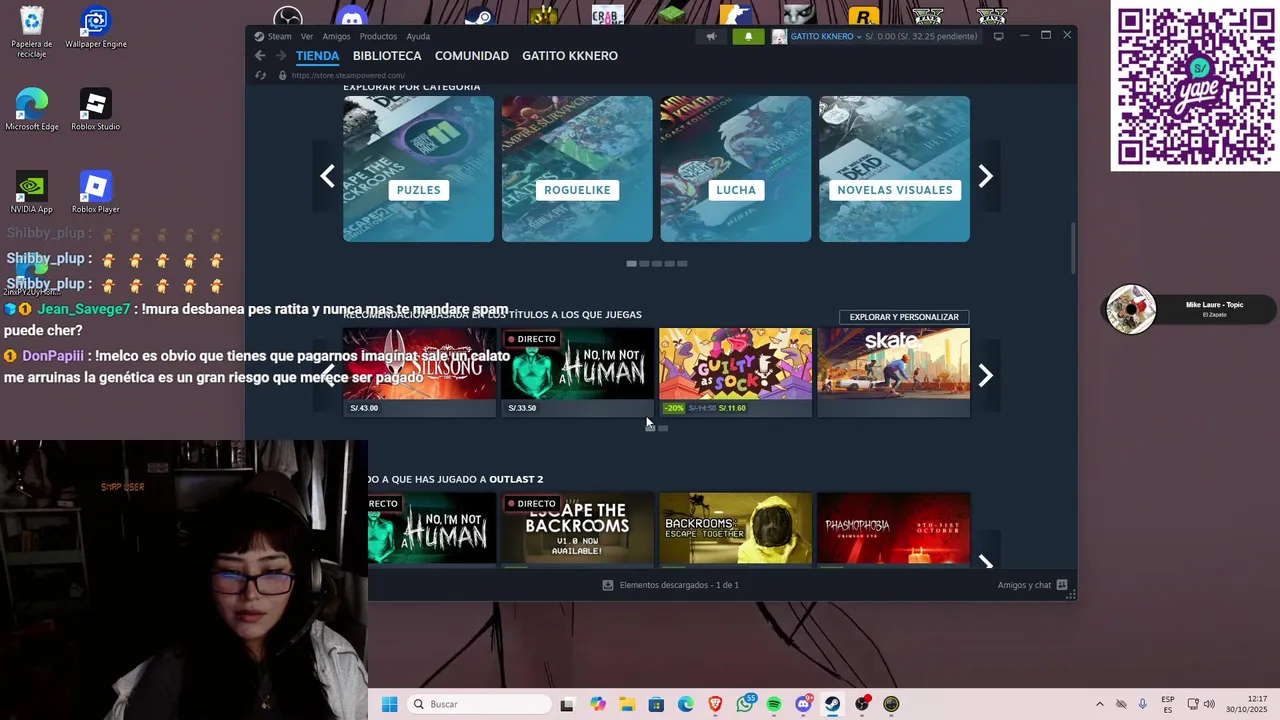Click the Steam back navigation arrow

(260, 56)
